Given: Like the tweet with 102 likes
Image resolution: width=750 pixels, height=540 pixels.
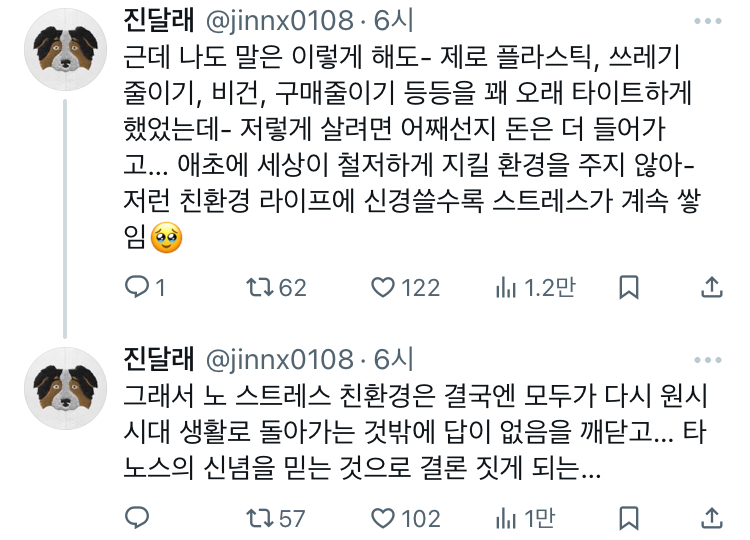Looking at the screenshot, I should (x=383, y=518).
